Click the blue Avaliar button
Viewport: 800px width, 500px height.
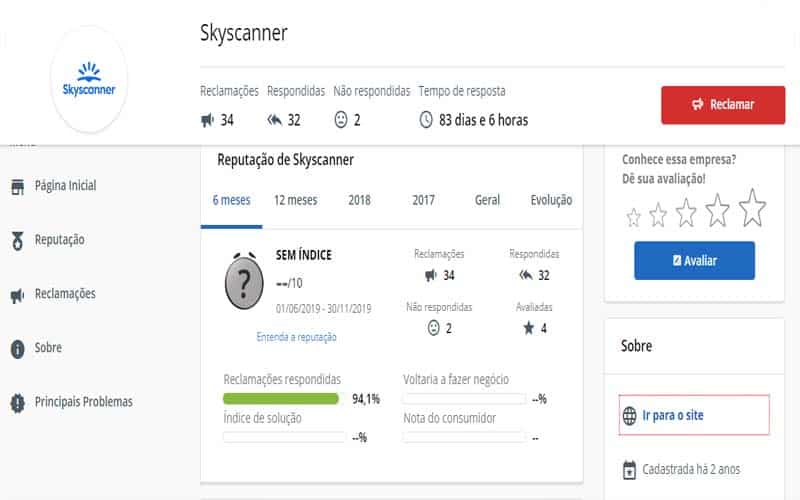point(694,261)
